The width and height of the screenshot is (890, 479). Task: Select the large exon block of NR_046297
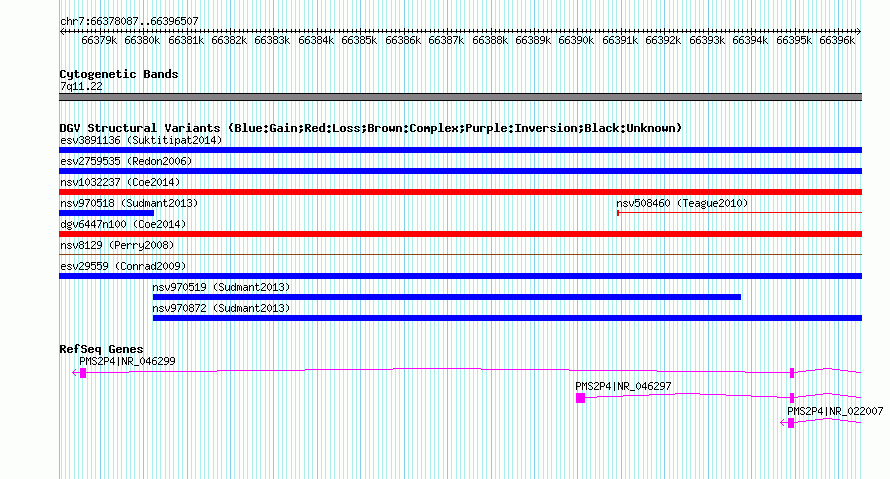click(x=580, y=398)
